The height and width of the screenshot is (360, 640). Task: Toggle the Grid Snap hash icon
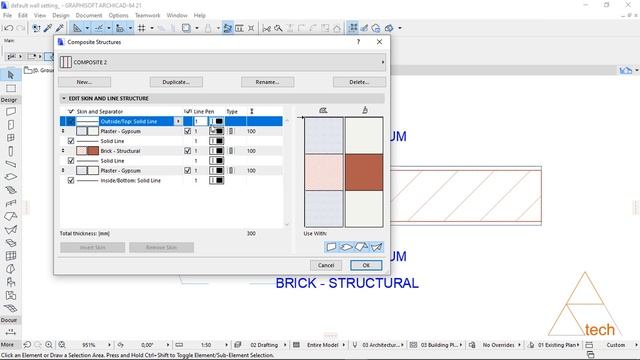click(x=142, y=28)
